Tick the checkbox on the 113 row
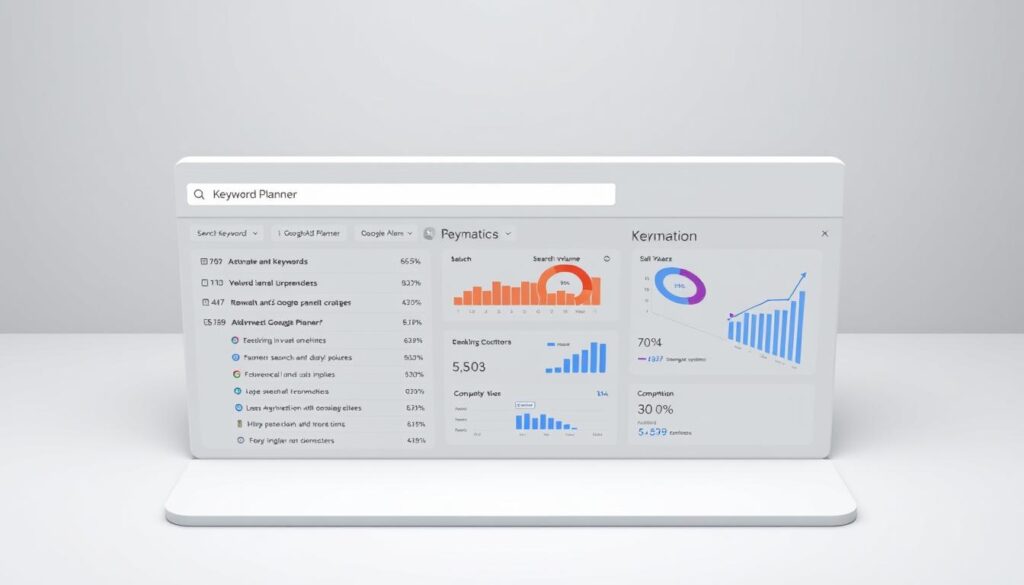The height and width of the screenshot is (585, 1024). pyautogui.click(x=204, y=283)
